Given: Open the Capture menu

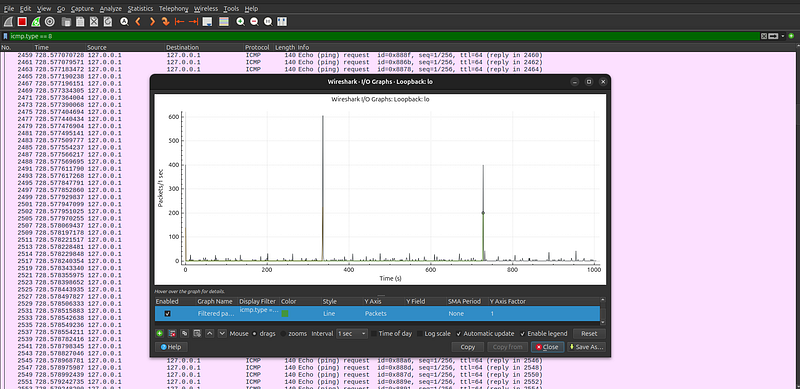Looking at the screenshot, I should coord(82,9).
